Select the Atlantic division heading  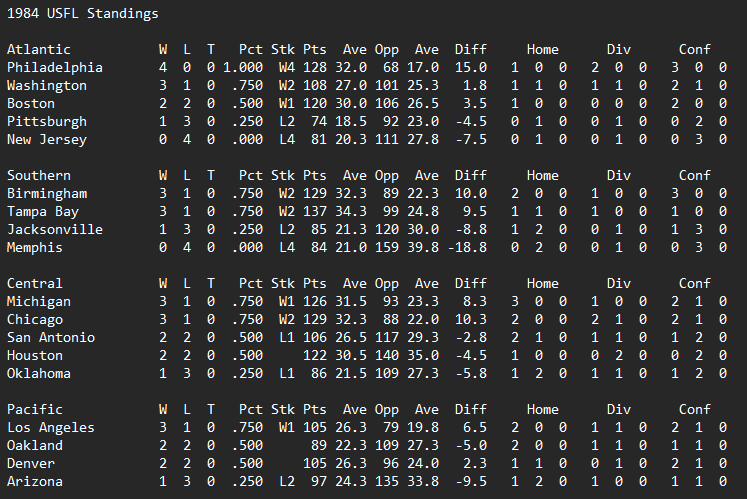pos(39,49)
